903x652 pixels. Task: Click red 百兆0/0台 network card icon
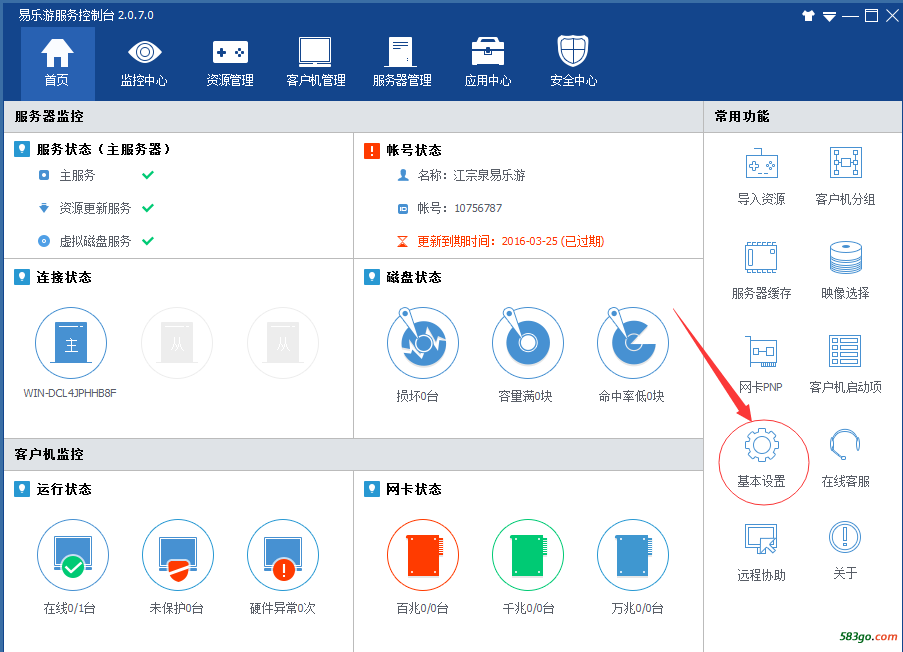(x=423, y=555)
